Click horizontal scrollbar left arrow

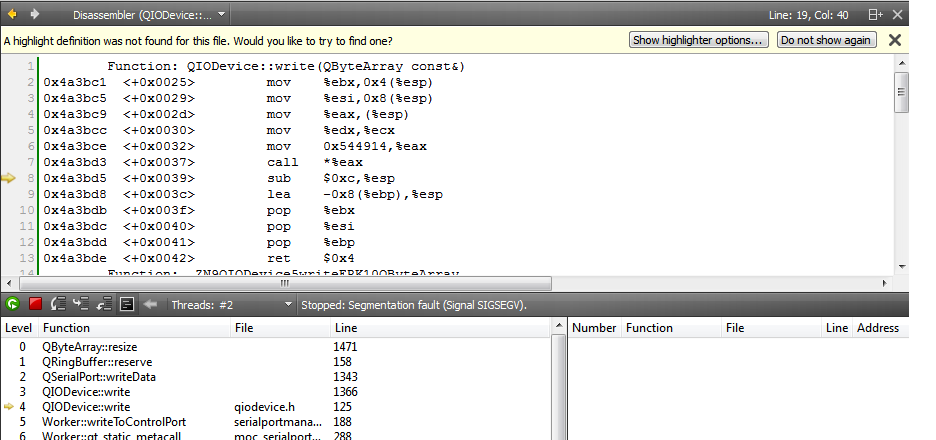click(8, 283)
